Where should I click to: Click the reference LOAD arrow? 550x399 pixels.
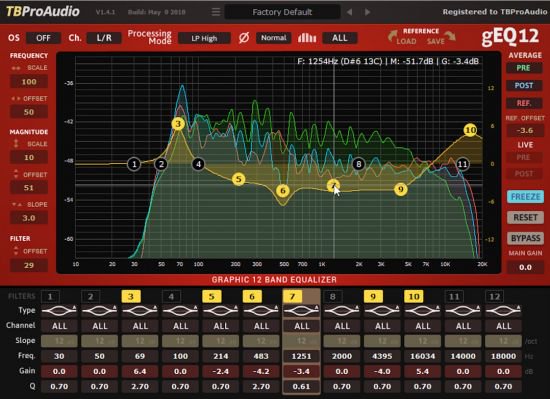click(x=393, y=35)
